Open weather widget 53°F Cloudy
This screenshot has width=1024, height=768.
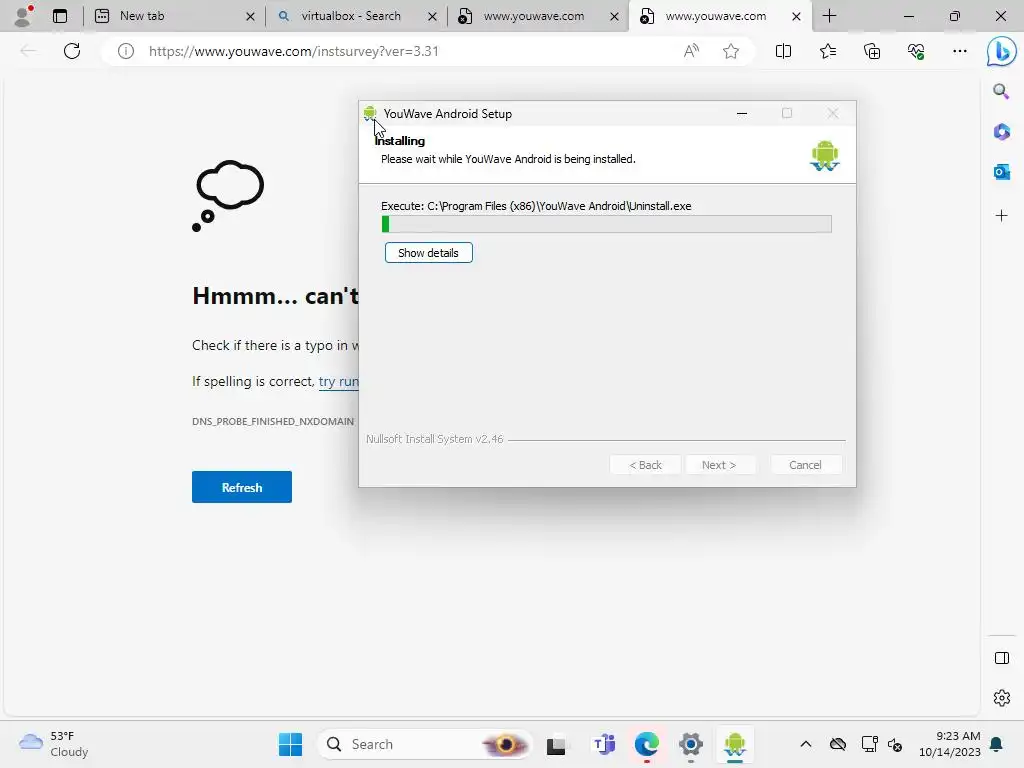tap(54, 744)
